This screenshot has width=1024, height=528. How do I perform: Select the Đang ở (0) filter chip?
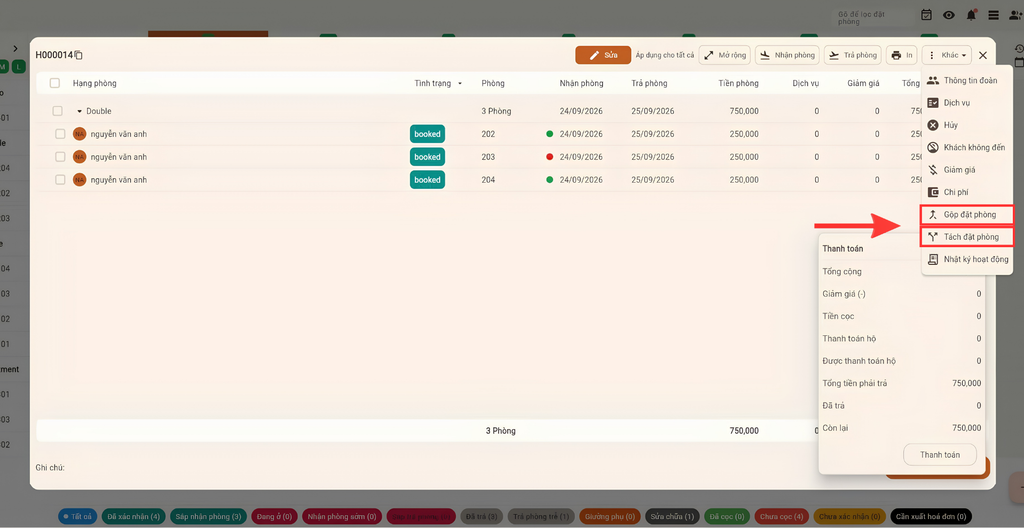tap(275, 516)
